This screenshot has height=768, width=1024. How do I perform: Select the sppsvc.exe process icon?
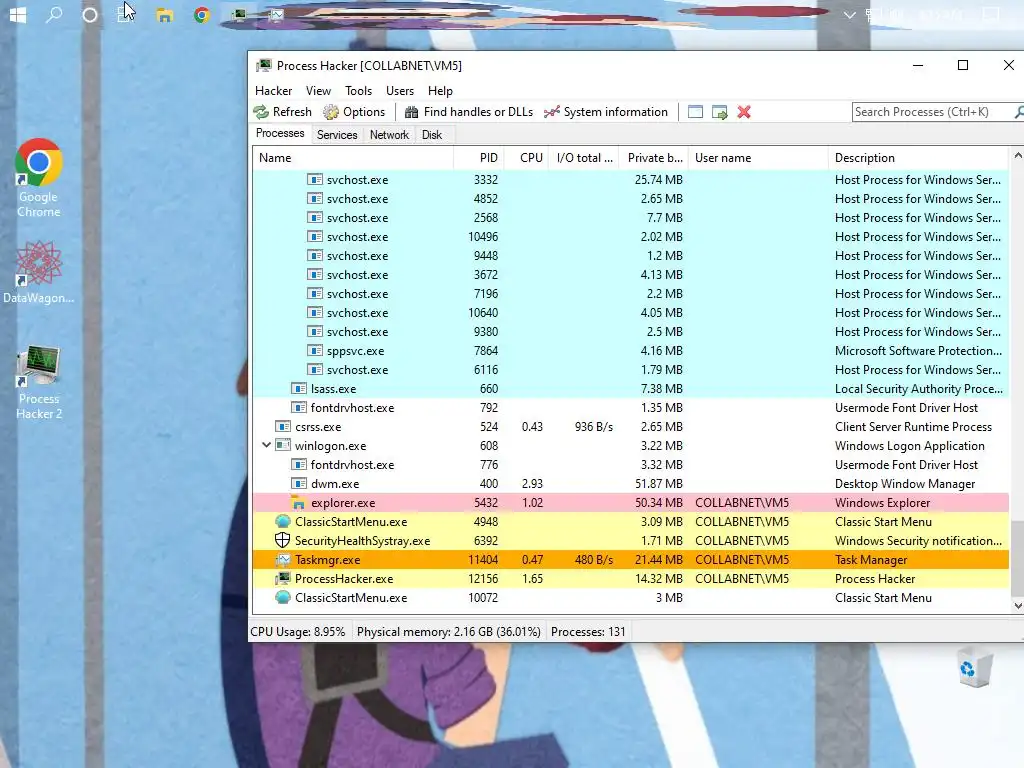(x=315, y=351)
